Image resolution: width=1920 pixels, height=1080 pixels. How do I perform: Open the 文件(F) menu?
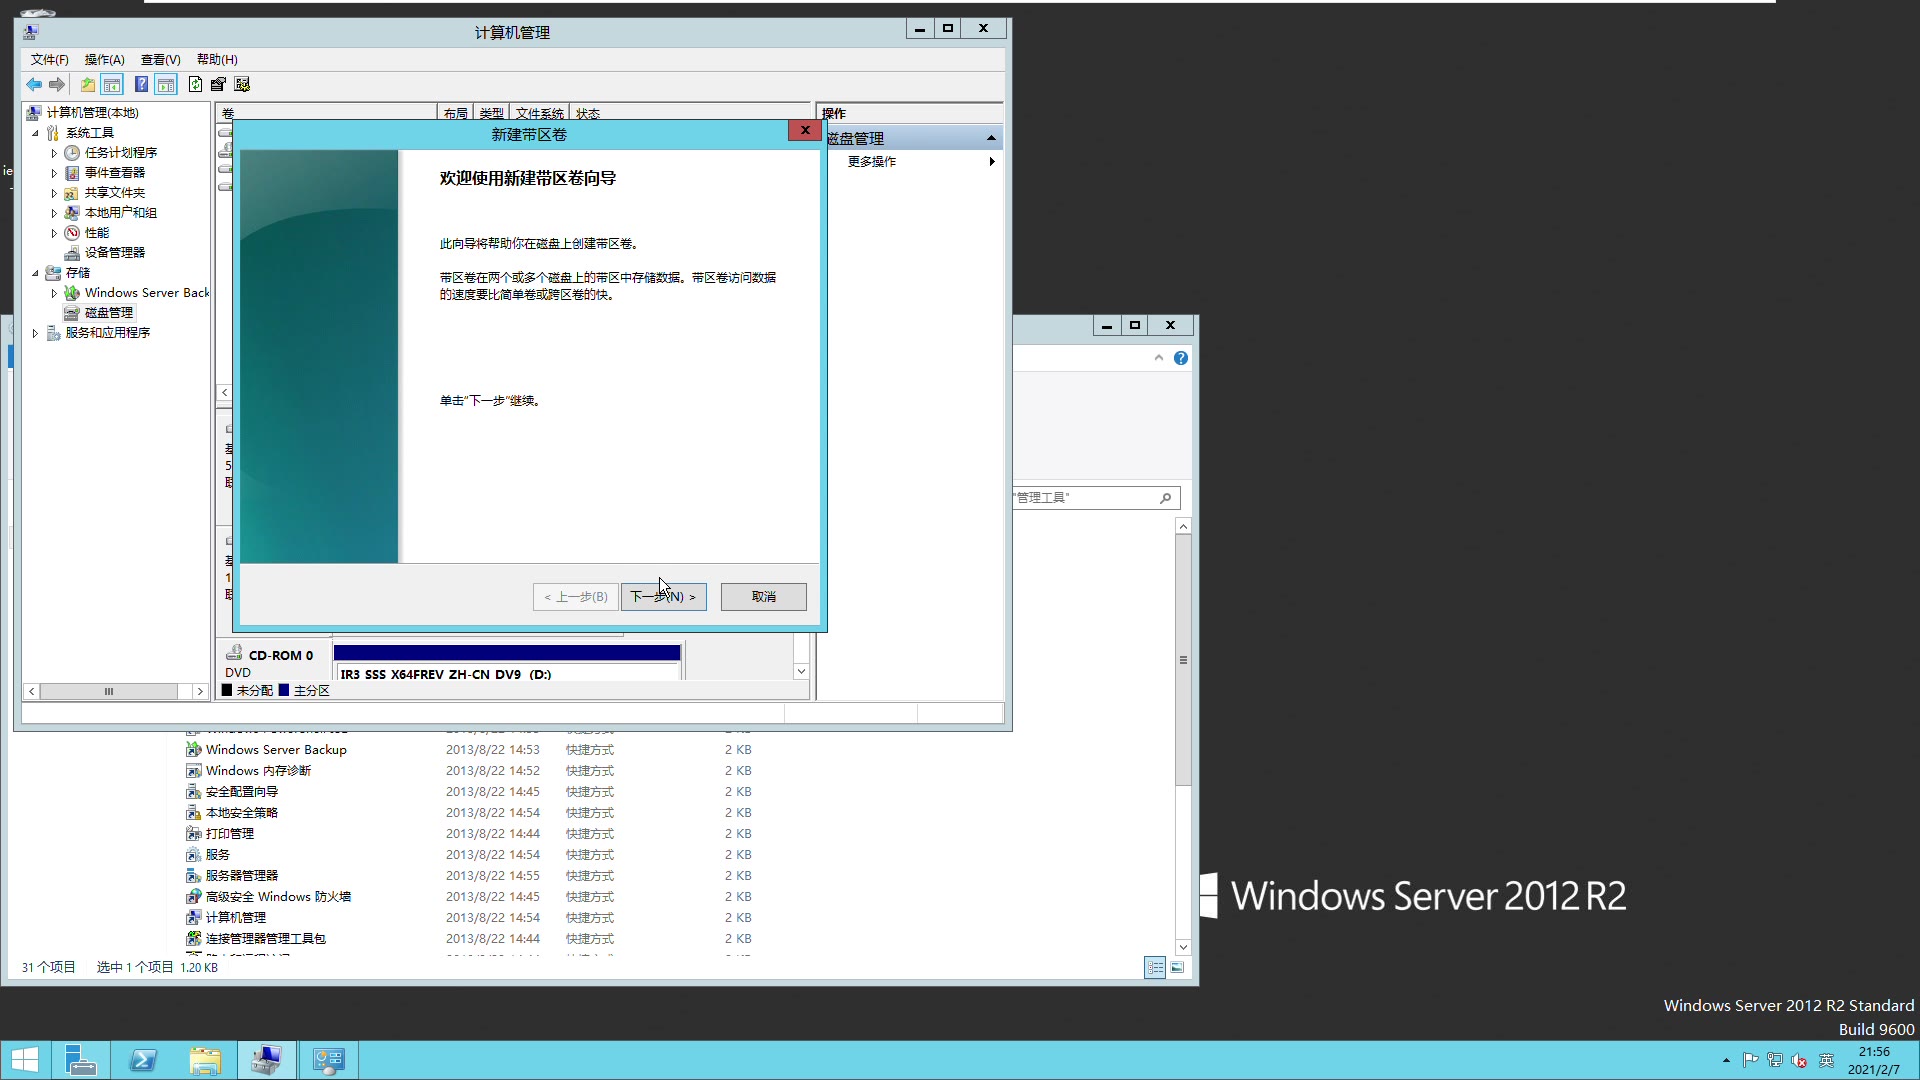point(49,60)
